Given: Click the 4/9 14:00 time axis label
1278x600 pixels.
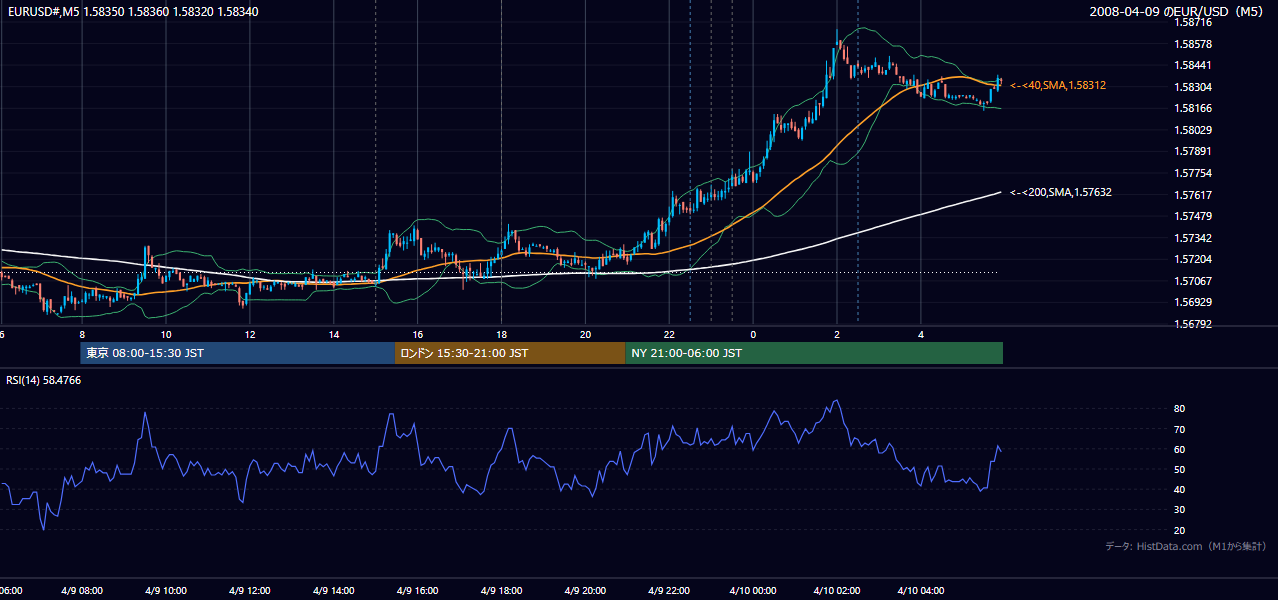Looking at the screenshot, I should pos(334,590).
